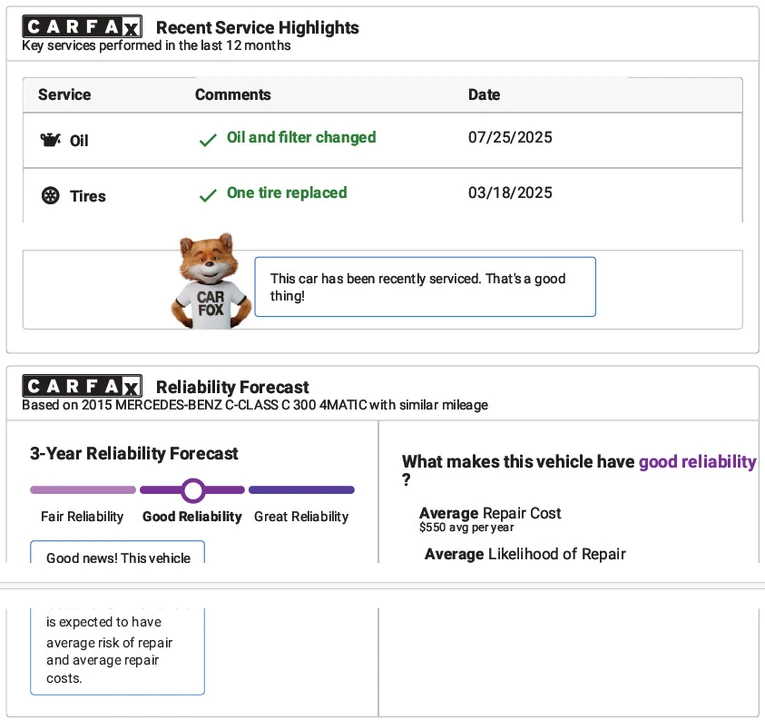Screen dimensions: 765x720
Task: Click the checkmark next to One tire replaced
Action: pos(208,196)
